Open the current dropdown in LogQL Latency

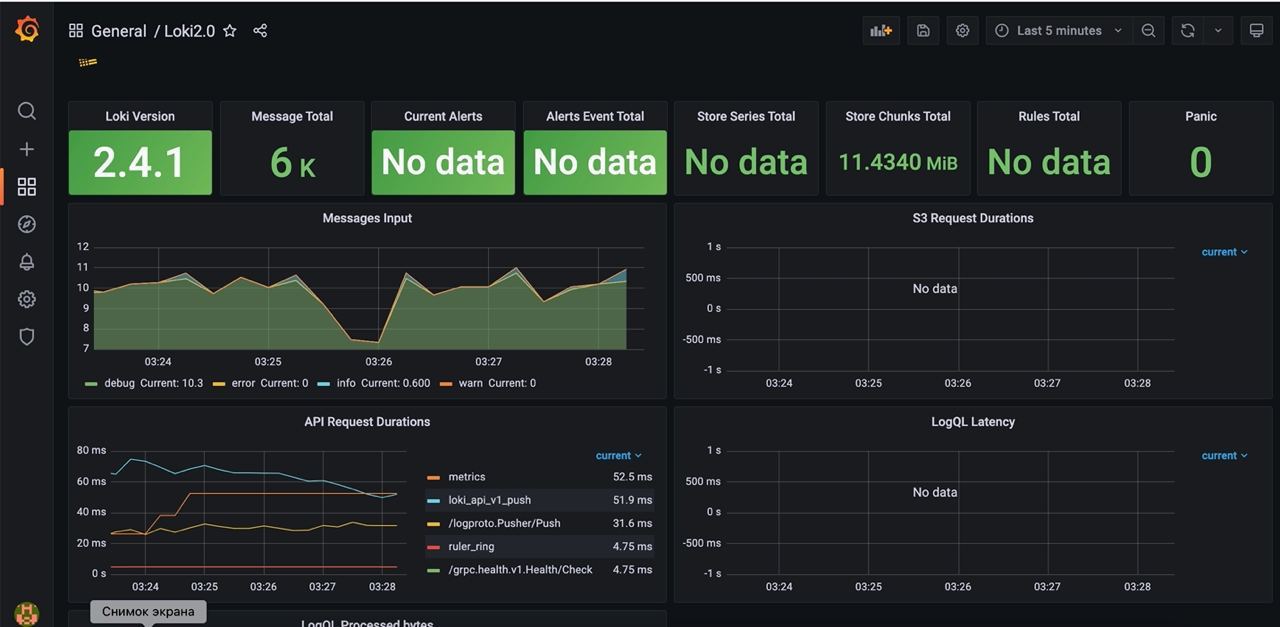tap(1224, 456)
